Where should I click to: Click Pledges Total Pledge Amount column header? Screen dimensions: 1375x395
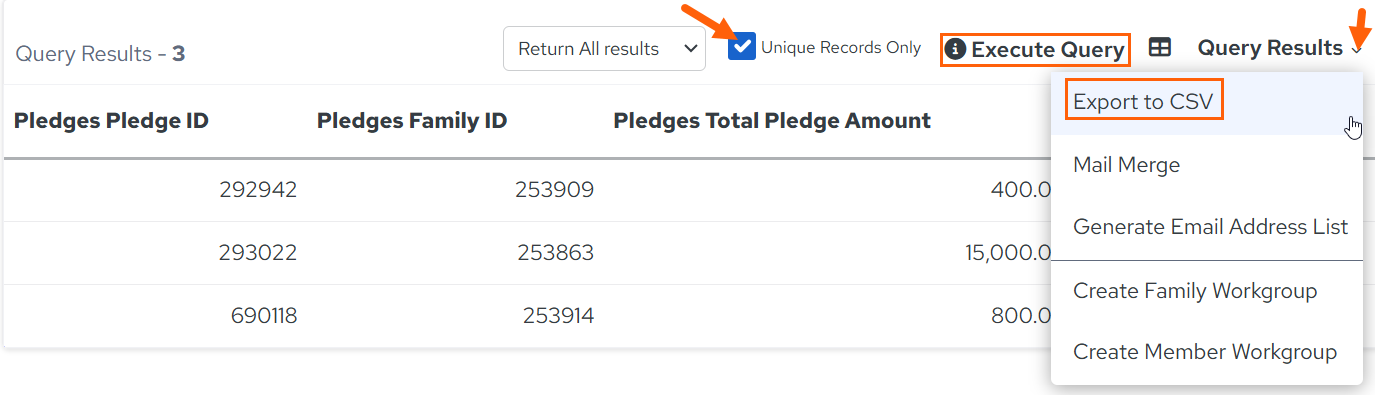point(772,121)
